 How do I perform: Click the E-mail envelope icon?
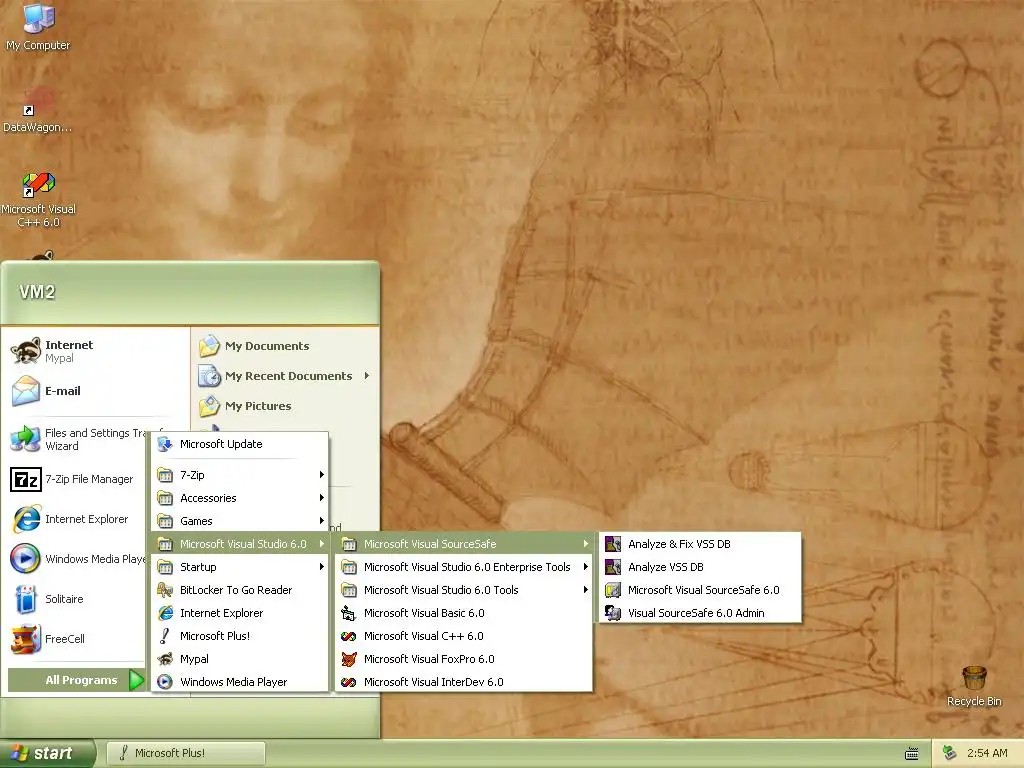coord(26,391)
